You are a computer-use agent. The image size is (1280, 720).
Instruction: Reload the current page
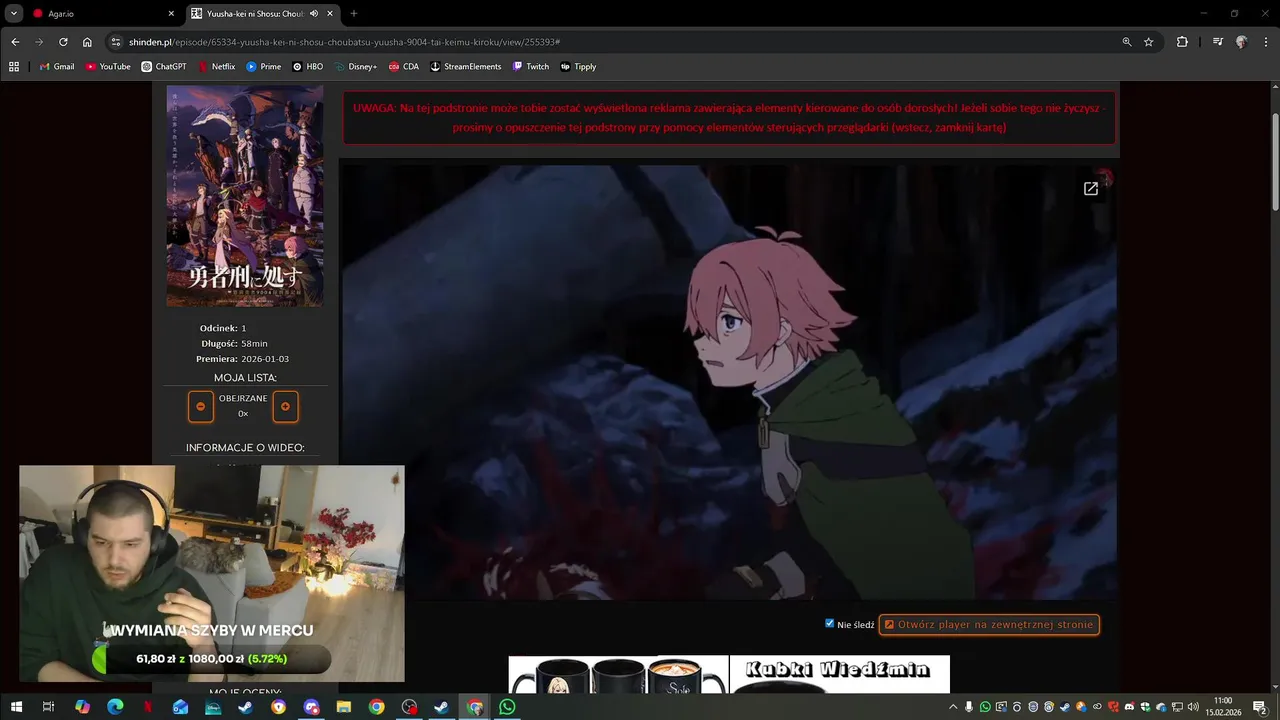coord(63,42)
